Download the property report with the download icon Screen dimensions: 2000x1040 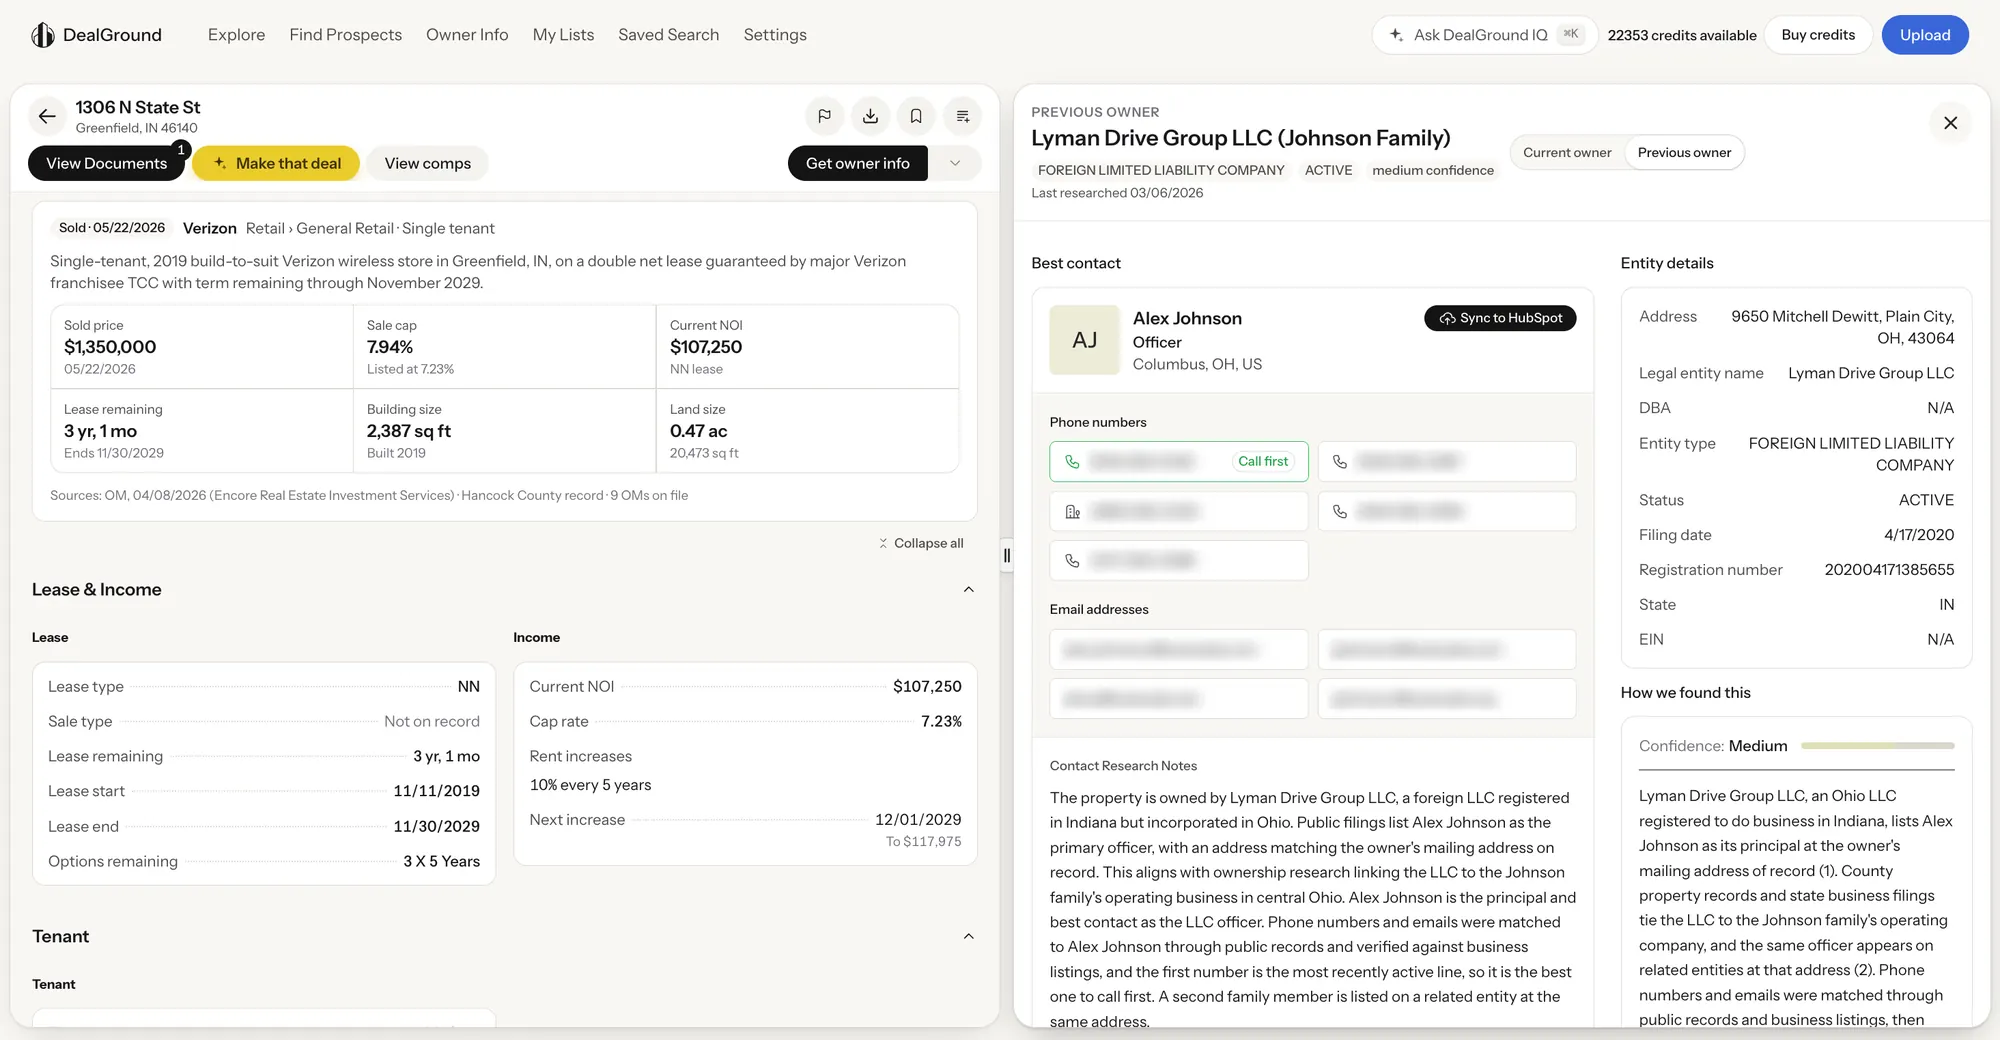pos(870,116)
